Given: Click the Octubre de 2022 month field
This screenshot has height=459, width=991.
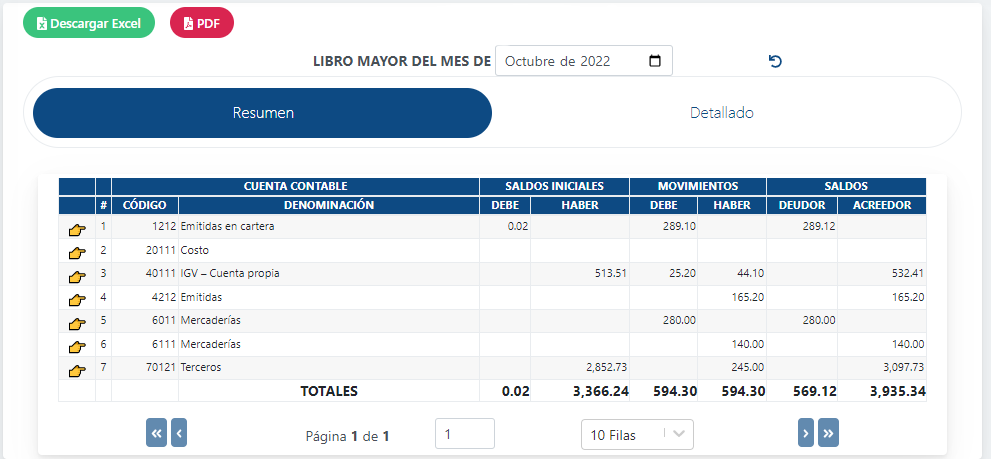Looking at the screenshot, I should (583, 61).
